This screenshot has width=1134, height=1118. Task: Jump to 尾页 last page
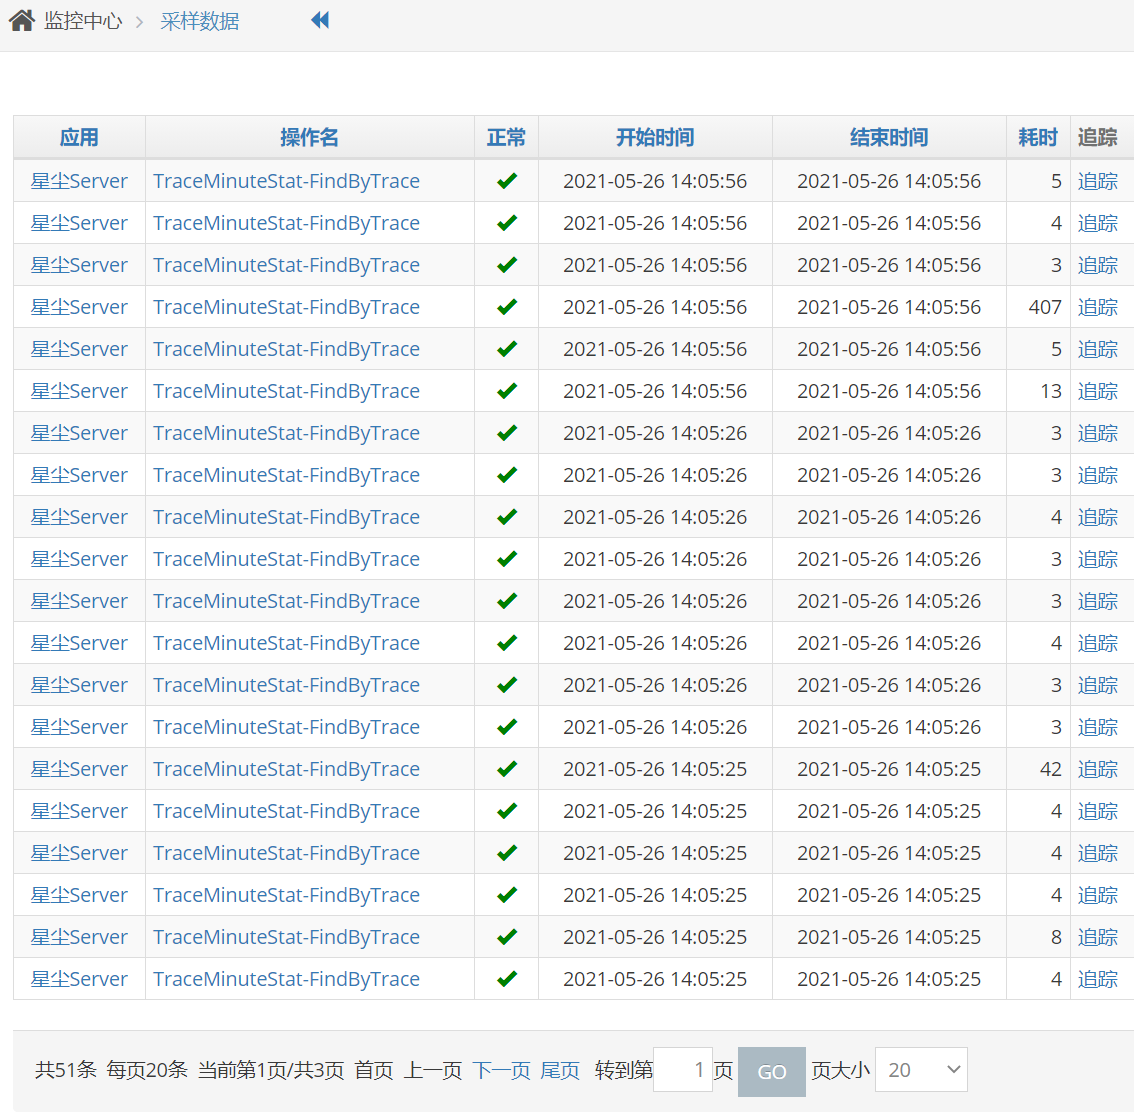560,1070
